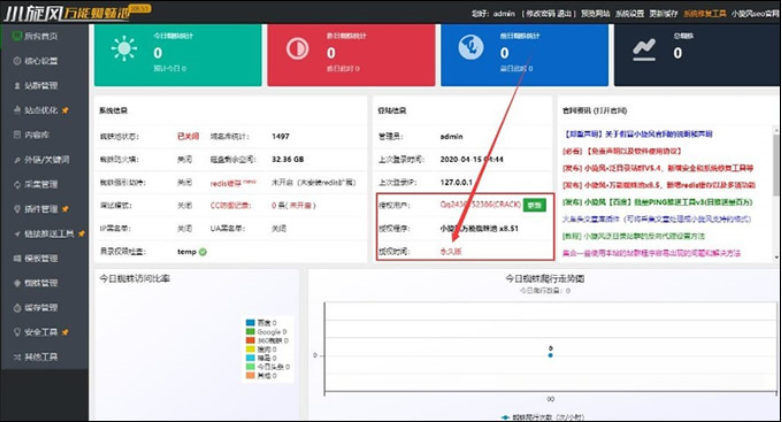Click the green checkmark icon beside temp
The image size is (782, 422).
pos(203,251)
